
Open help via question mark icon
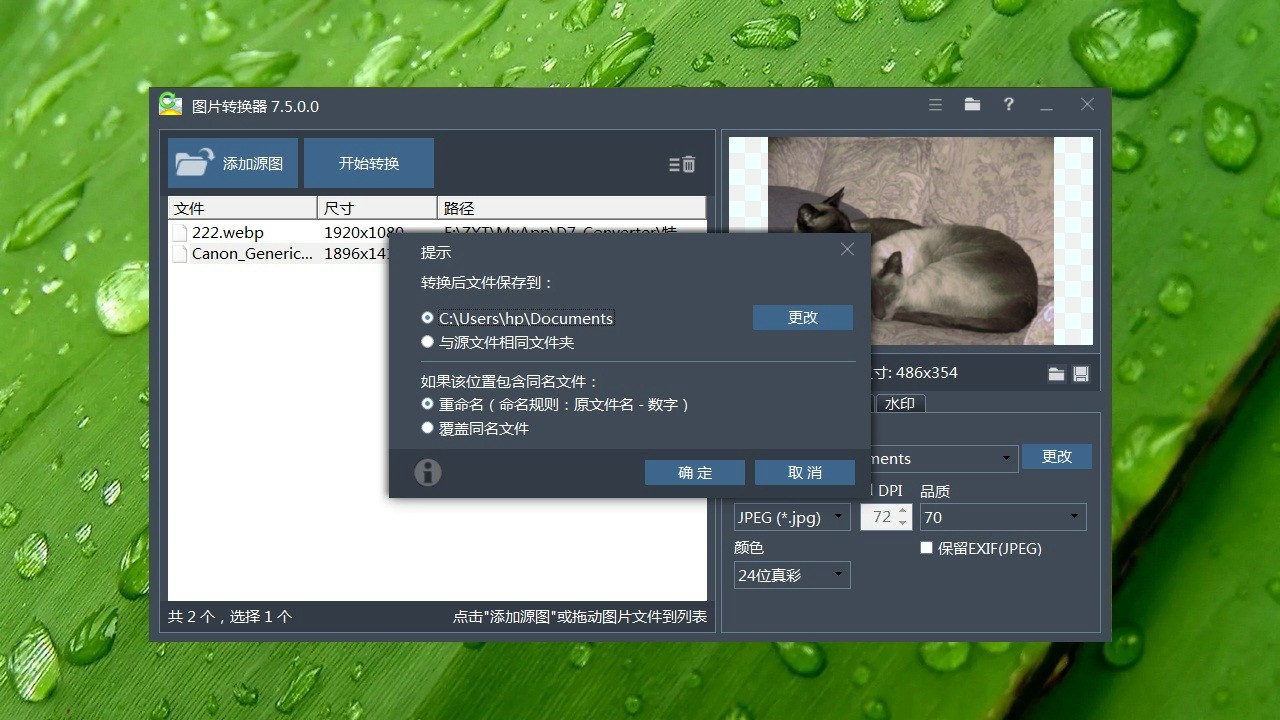[1009, 105]
